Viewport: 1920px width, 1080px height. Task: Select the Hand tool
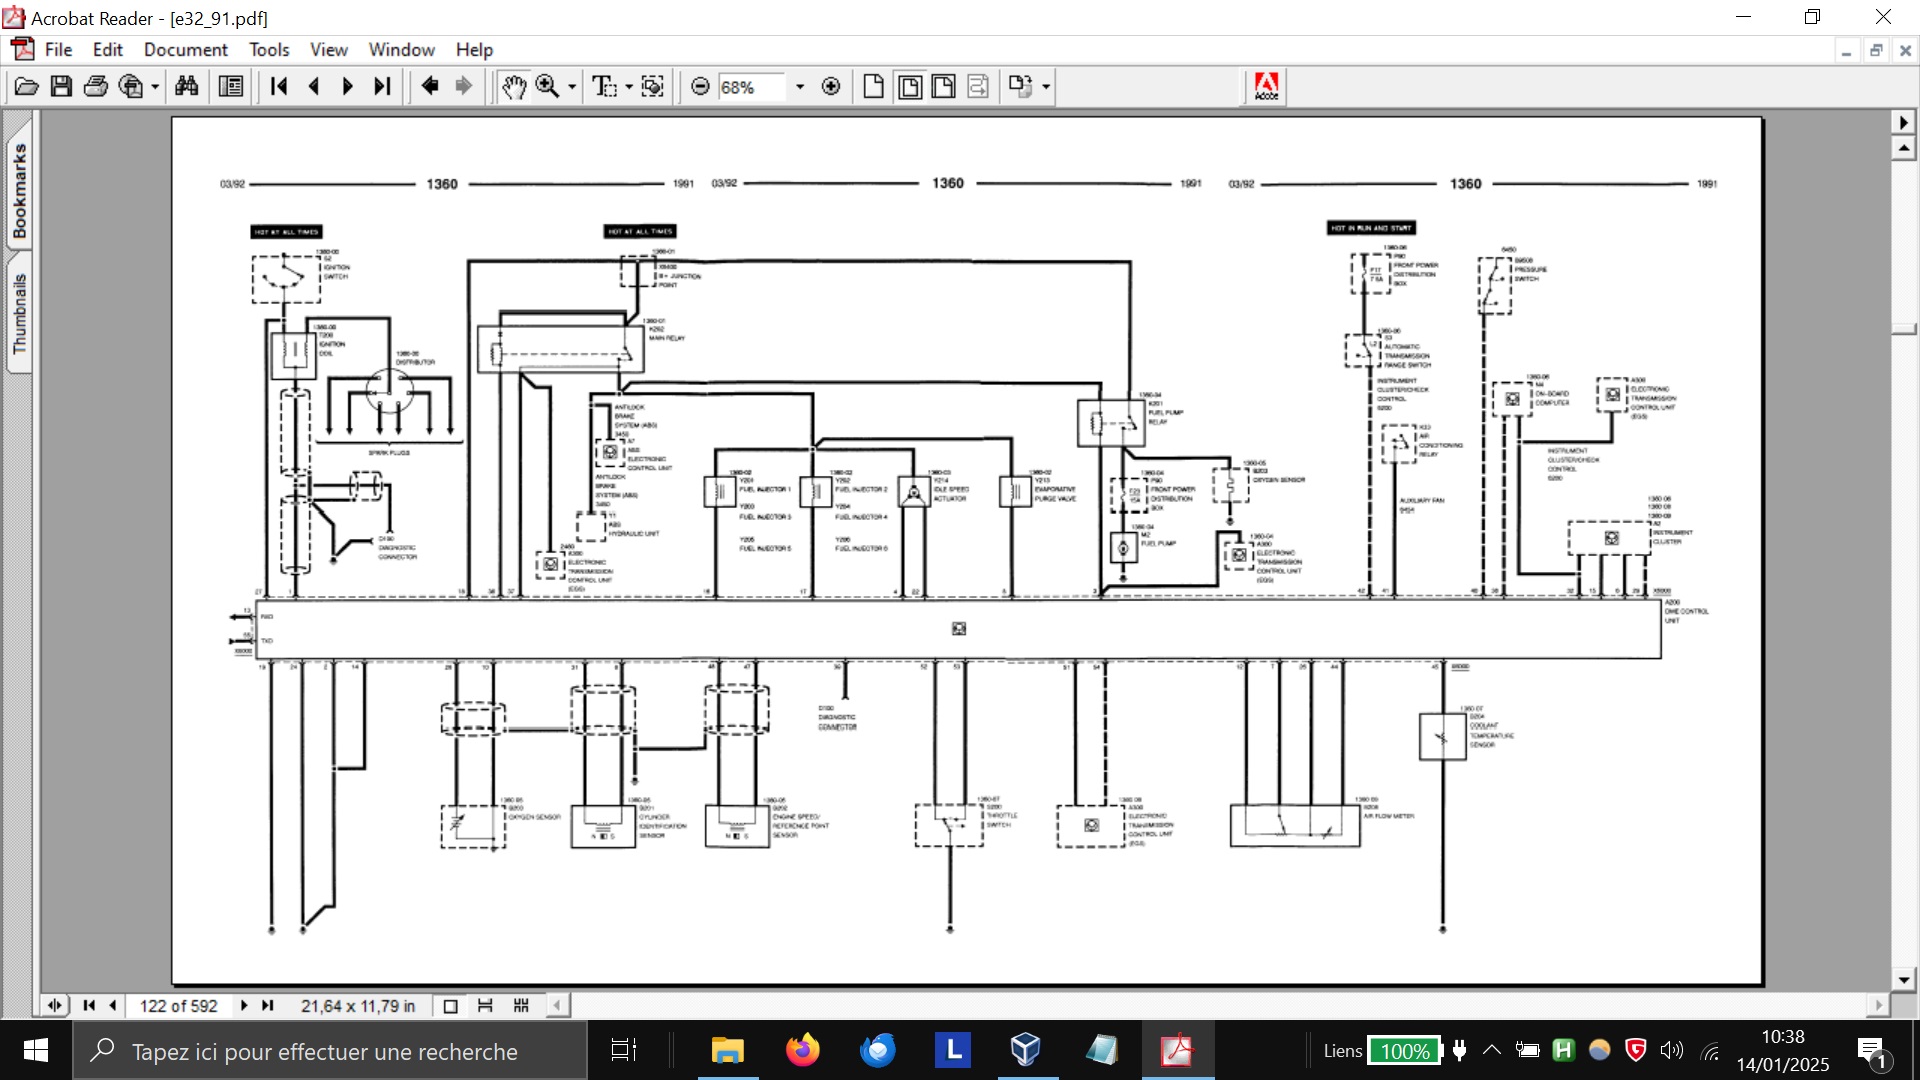[514, 87]
